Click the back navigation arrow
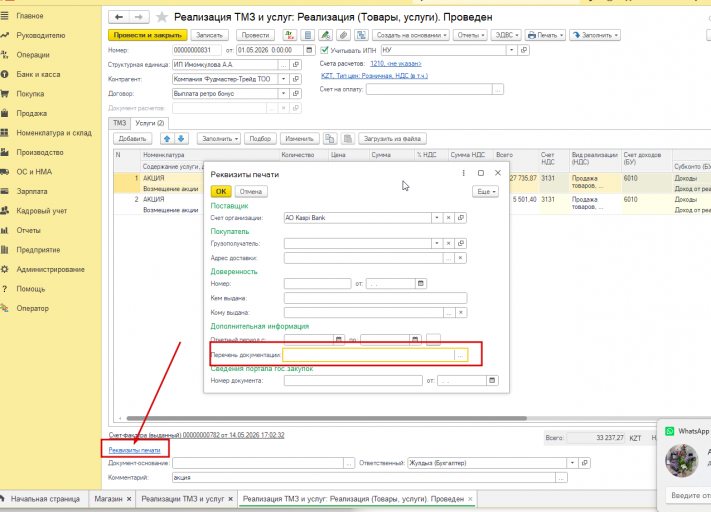711x512 pixels. (119, 17)
